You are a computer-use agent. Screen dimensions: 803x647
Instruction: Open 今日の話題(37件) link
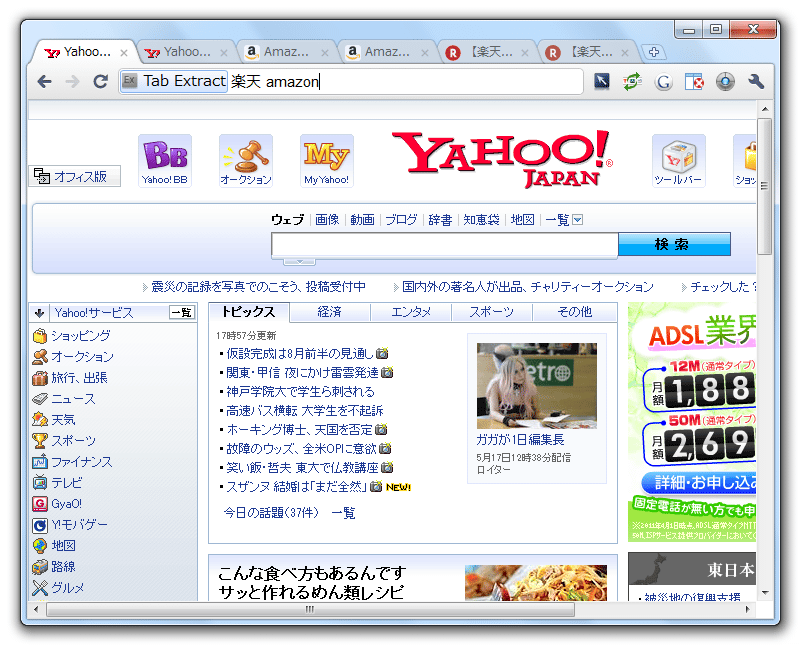pyautogui.click(x=271, y=513)
